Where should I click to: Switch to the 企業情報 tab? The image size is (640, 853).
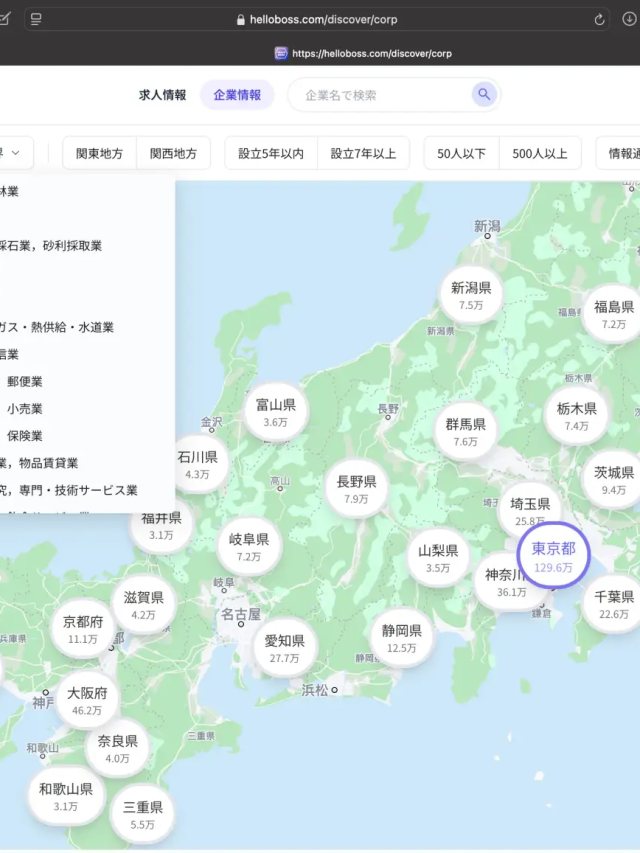[237, 95]
